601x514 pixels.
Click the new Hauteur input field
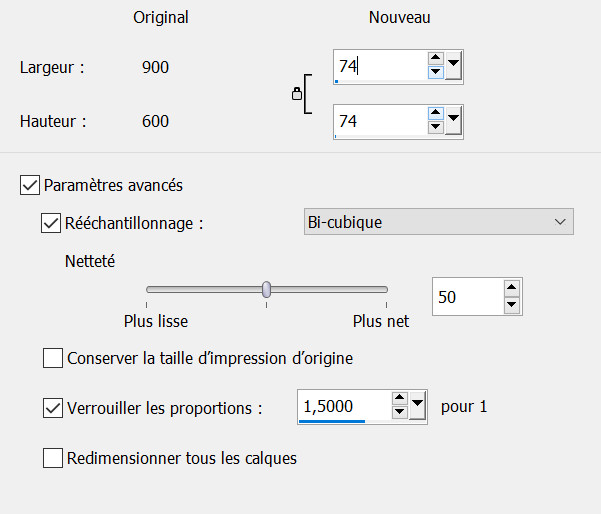click(380, 122)
